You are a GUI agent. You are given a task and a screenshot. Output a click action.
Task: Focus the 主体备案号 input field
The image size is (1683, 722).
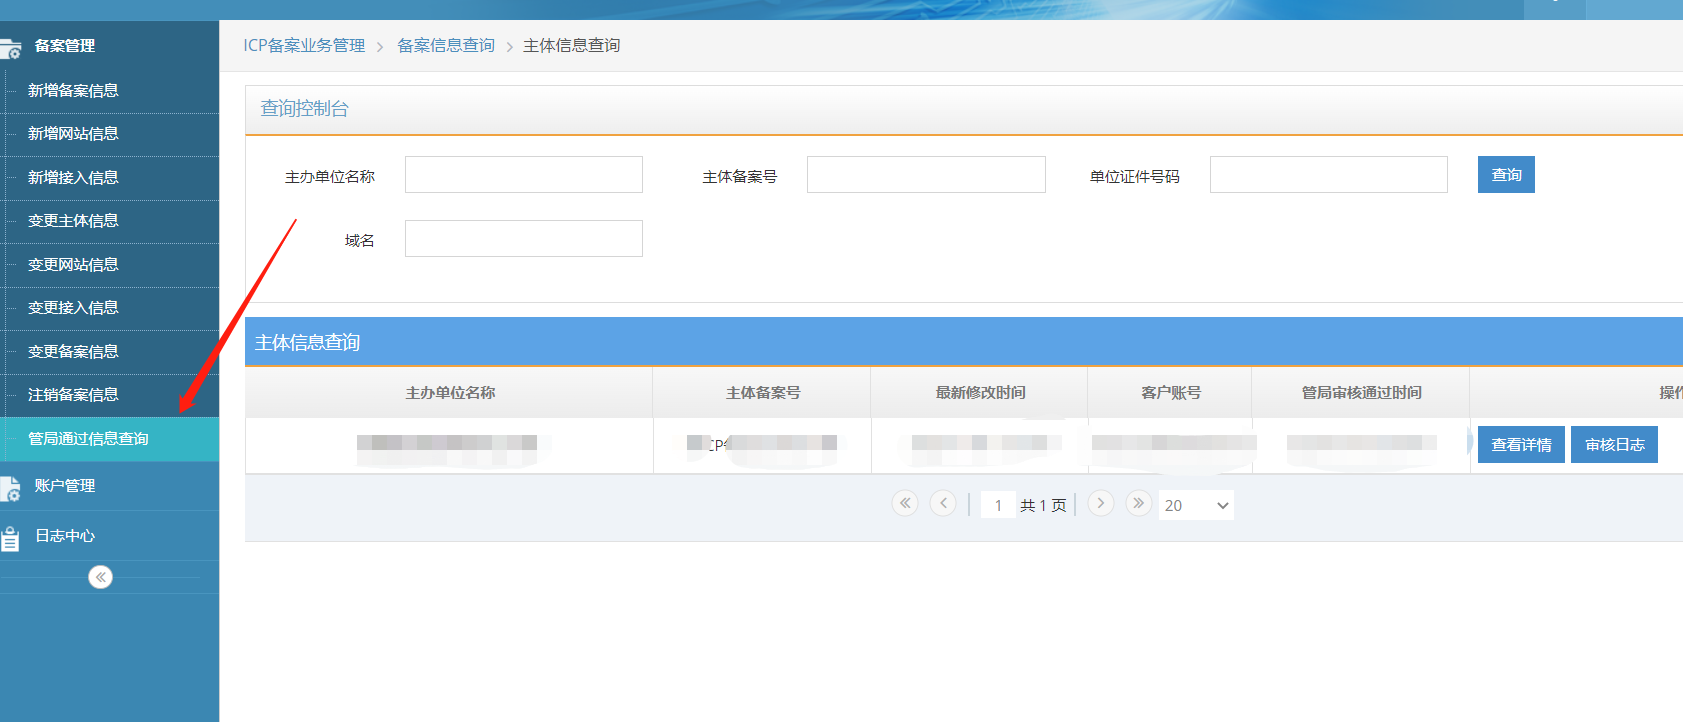(x=926, y=175)
